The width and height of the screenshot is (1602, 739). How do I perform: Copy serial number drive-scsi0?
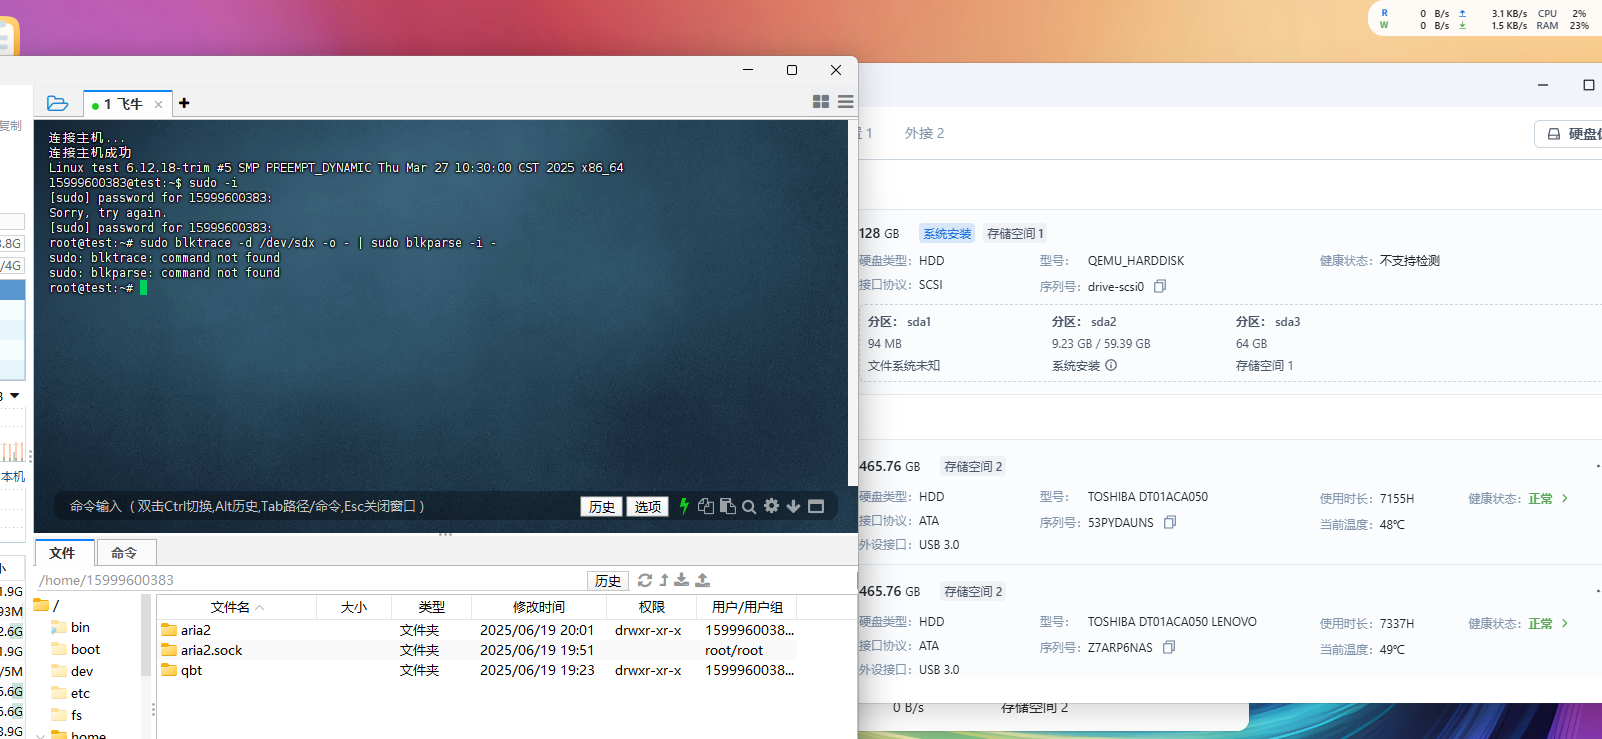point(1160,286)
